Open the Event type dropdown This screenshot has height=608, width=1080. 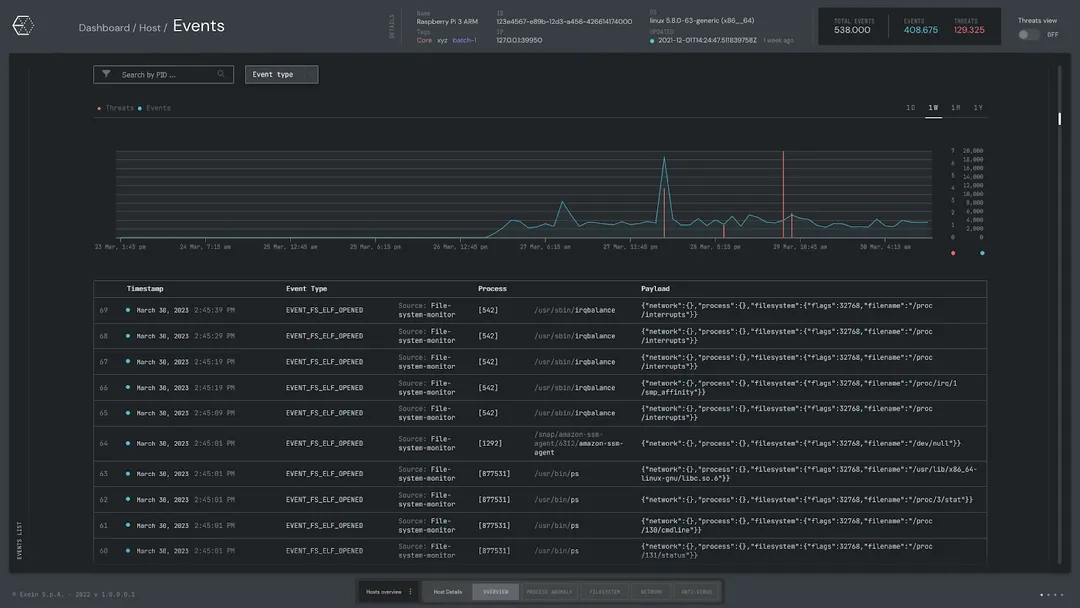[281, 73]
